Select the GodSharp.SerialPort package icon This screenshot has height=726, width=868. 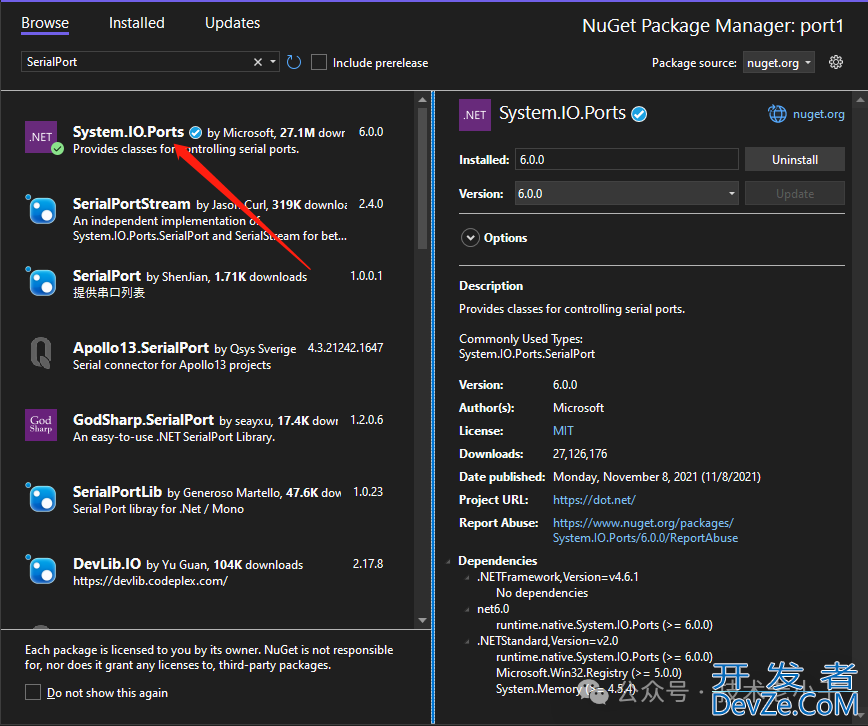[x=41, y=425]
